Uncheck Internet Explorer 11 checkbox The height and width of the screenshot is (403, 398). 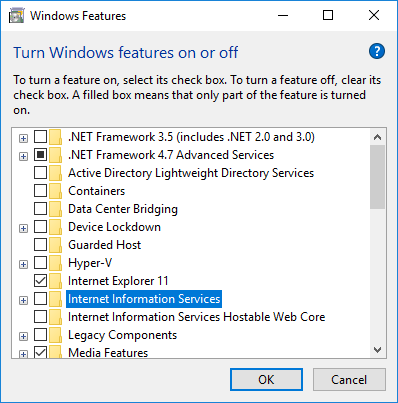40,281
